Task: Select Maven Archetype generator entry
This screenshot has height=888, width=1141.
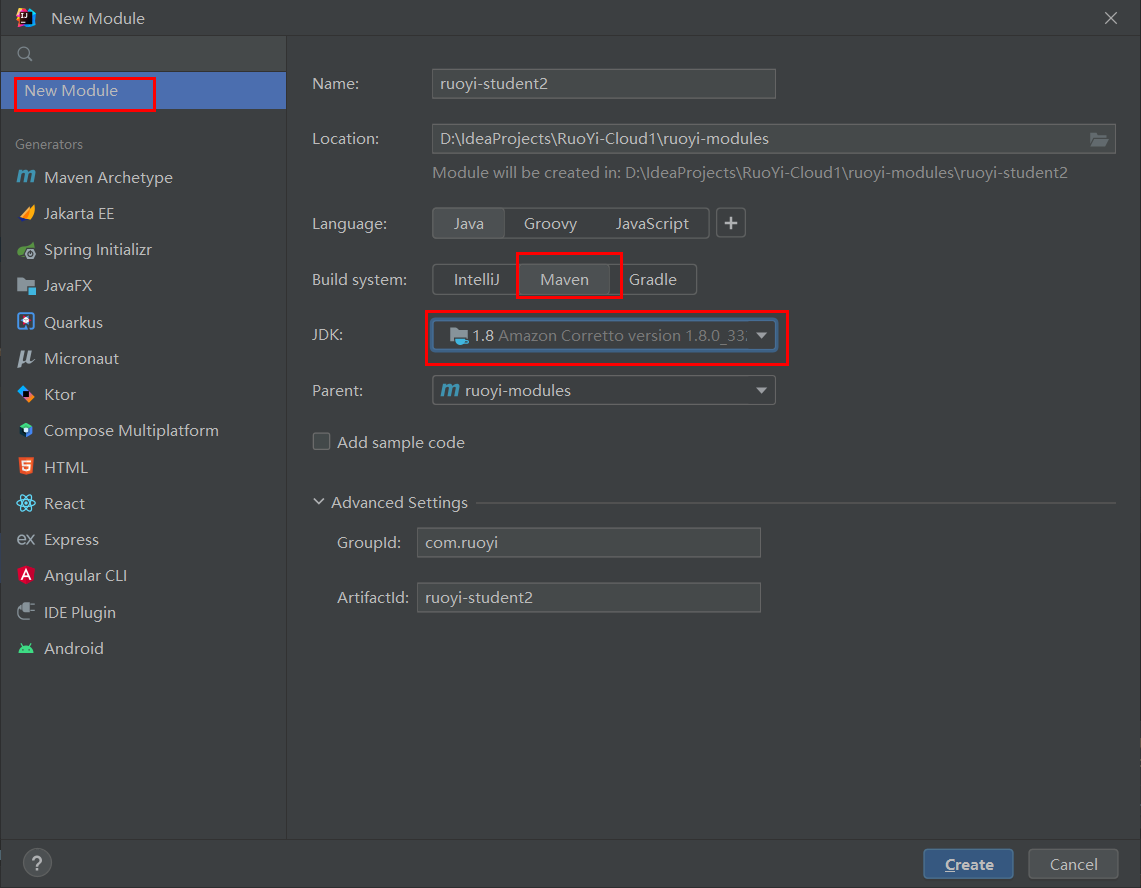Action: tap(143, 178)
